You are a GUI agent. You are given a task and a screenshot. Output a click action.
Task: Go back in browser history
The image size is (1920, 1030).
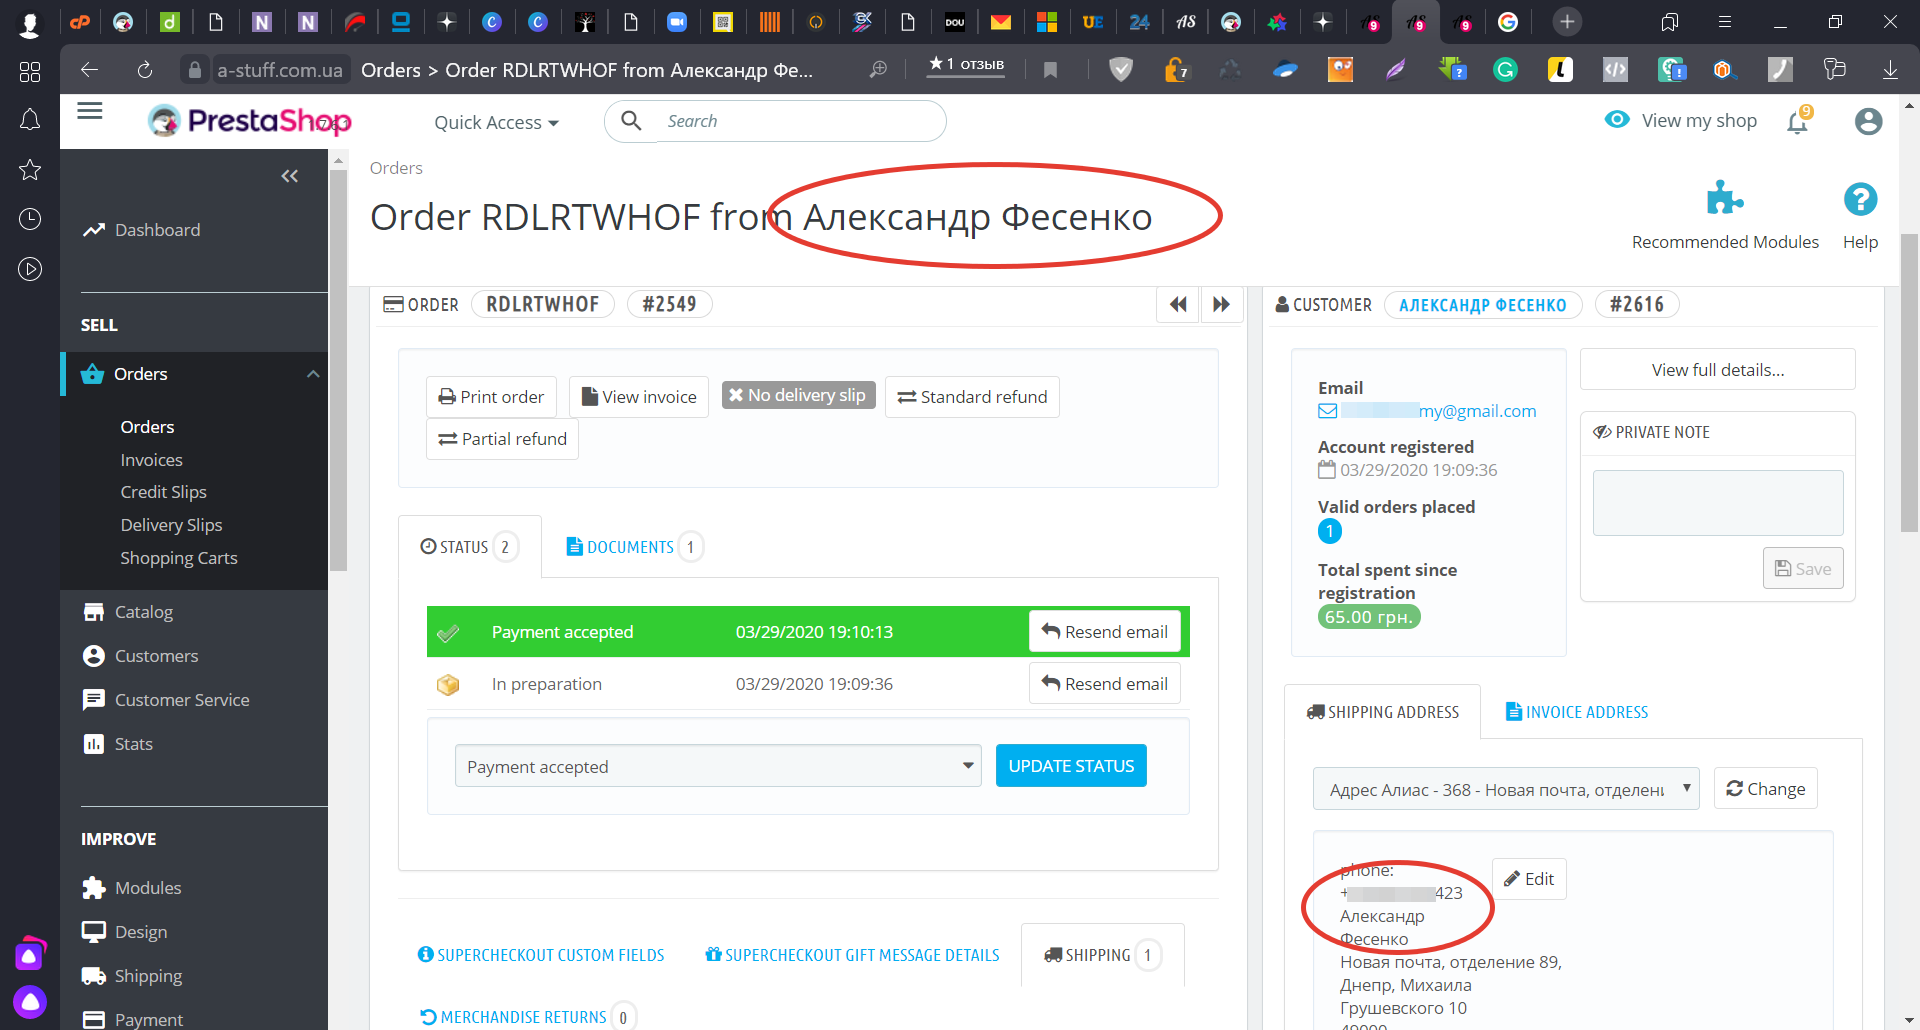(x=89, y=70)
